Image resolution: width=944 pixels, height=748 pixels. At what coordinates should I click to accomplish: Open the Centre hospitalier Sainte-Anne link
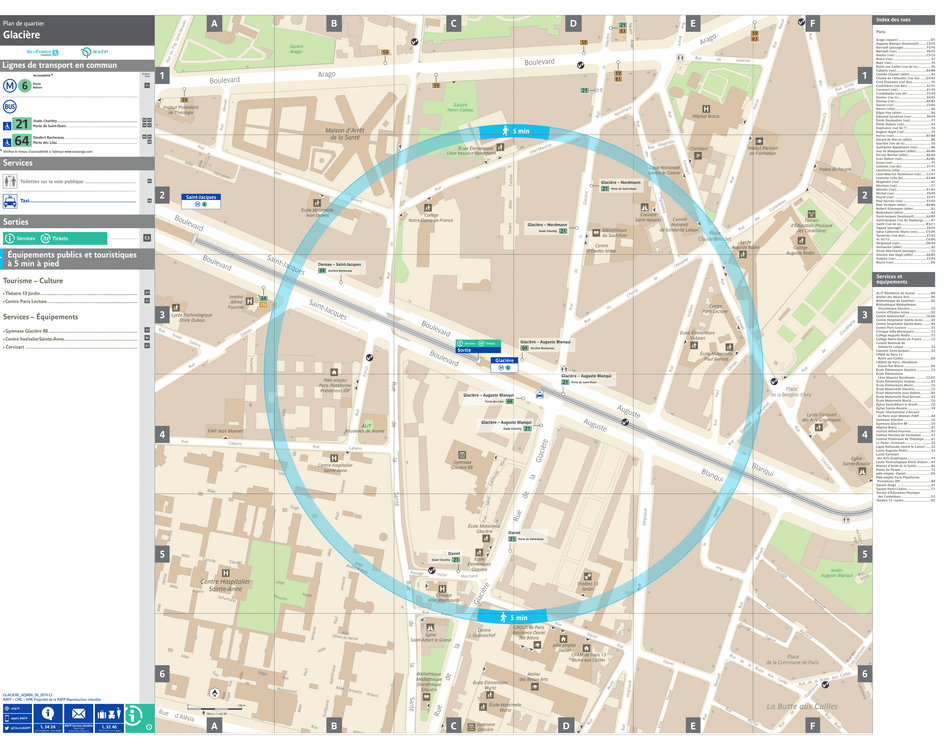(33, 338)
